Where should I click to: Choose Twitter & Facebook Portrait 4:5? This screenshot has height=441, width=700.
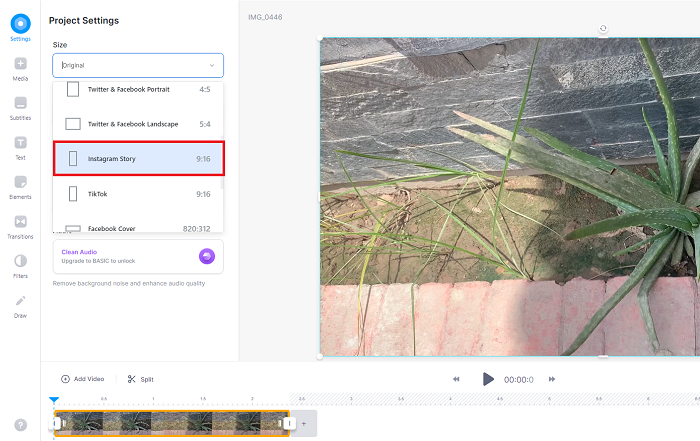[x=138, y=89]
